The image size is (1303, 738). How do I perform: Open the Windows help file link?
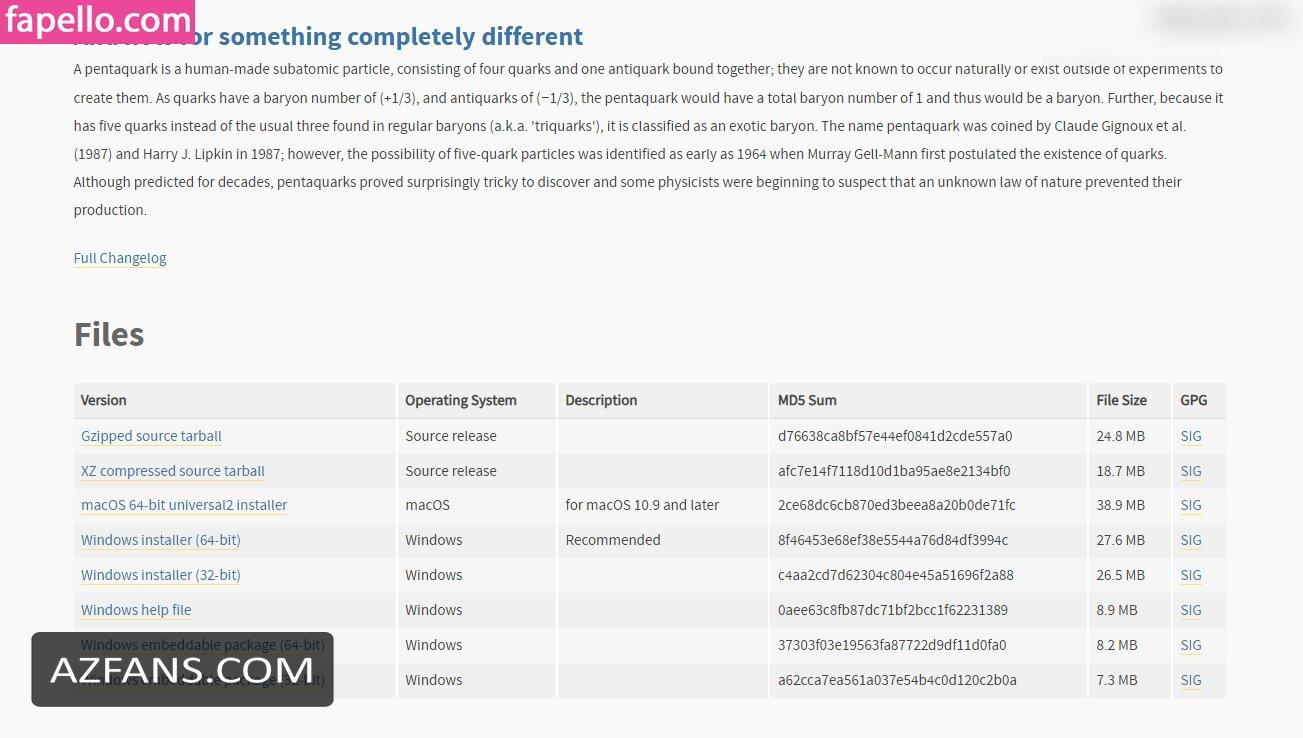(x=136, y=610)
